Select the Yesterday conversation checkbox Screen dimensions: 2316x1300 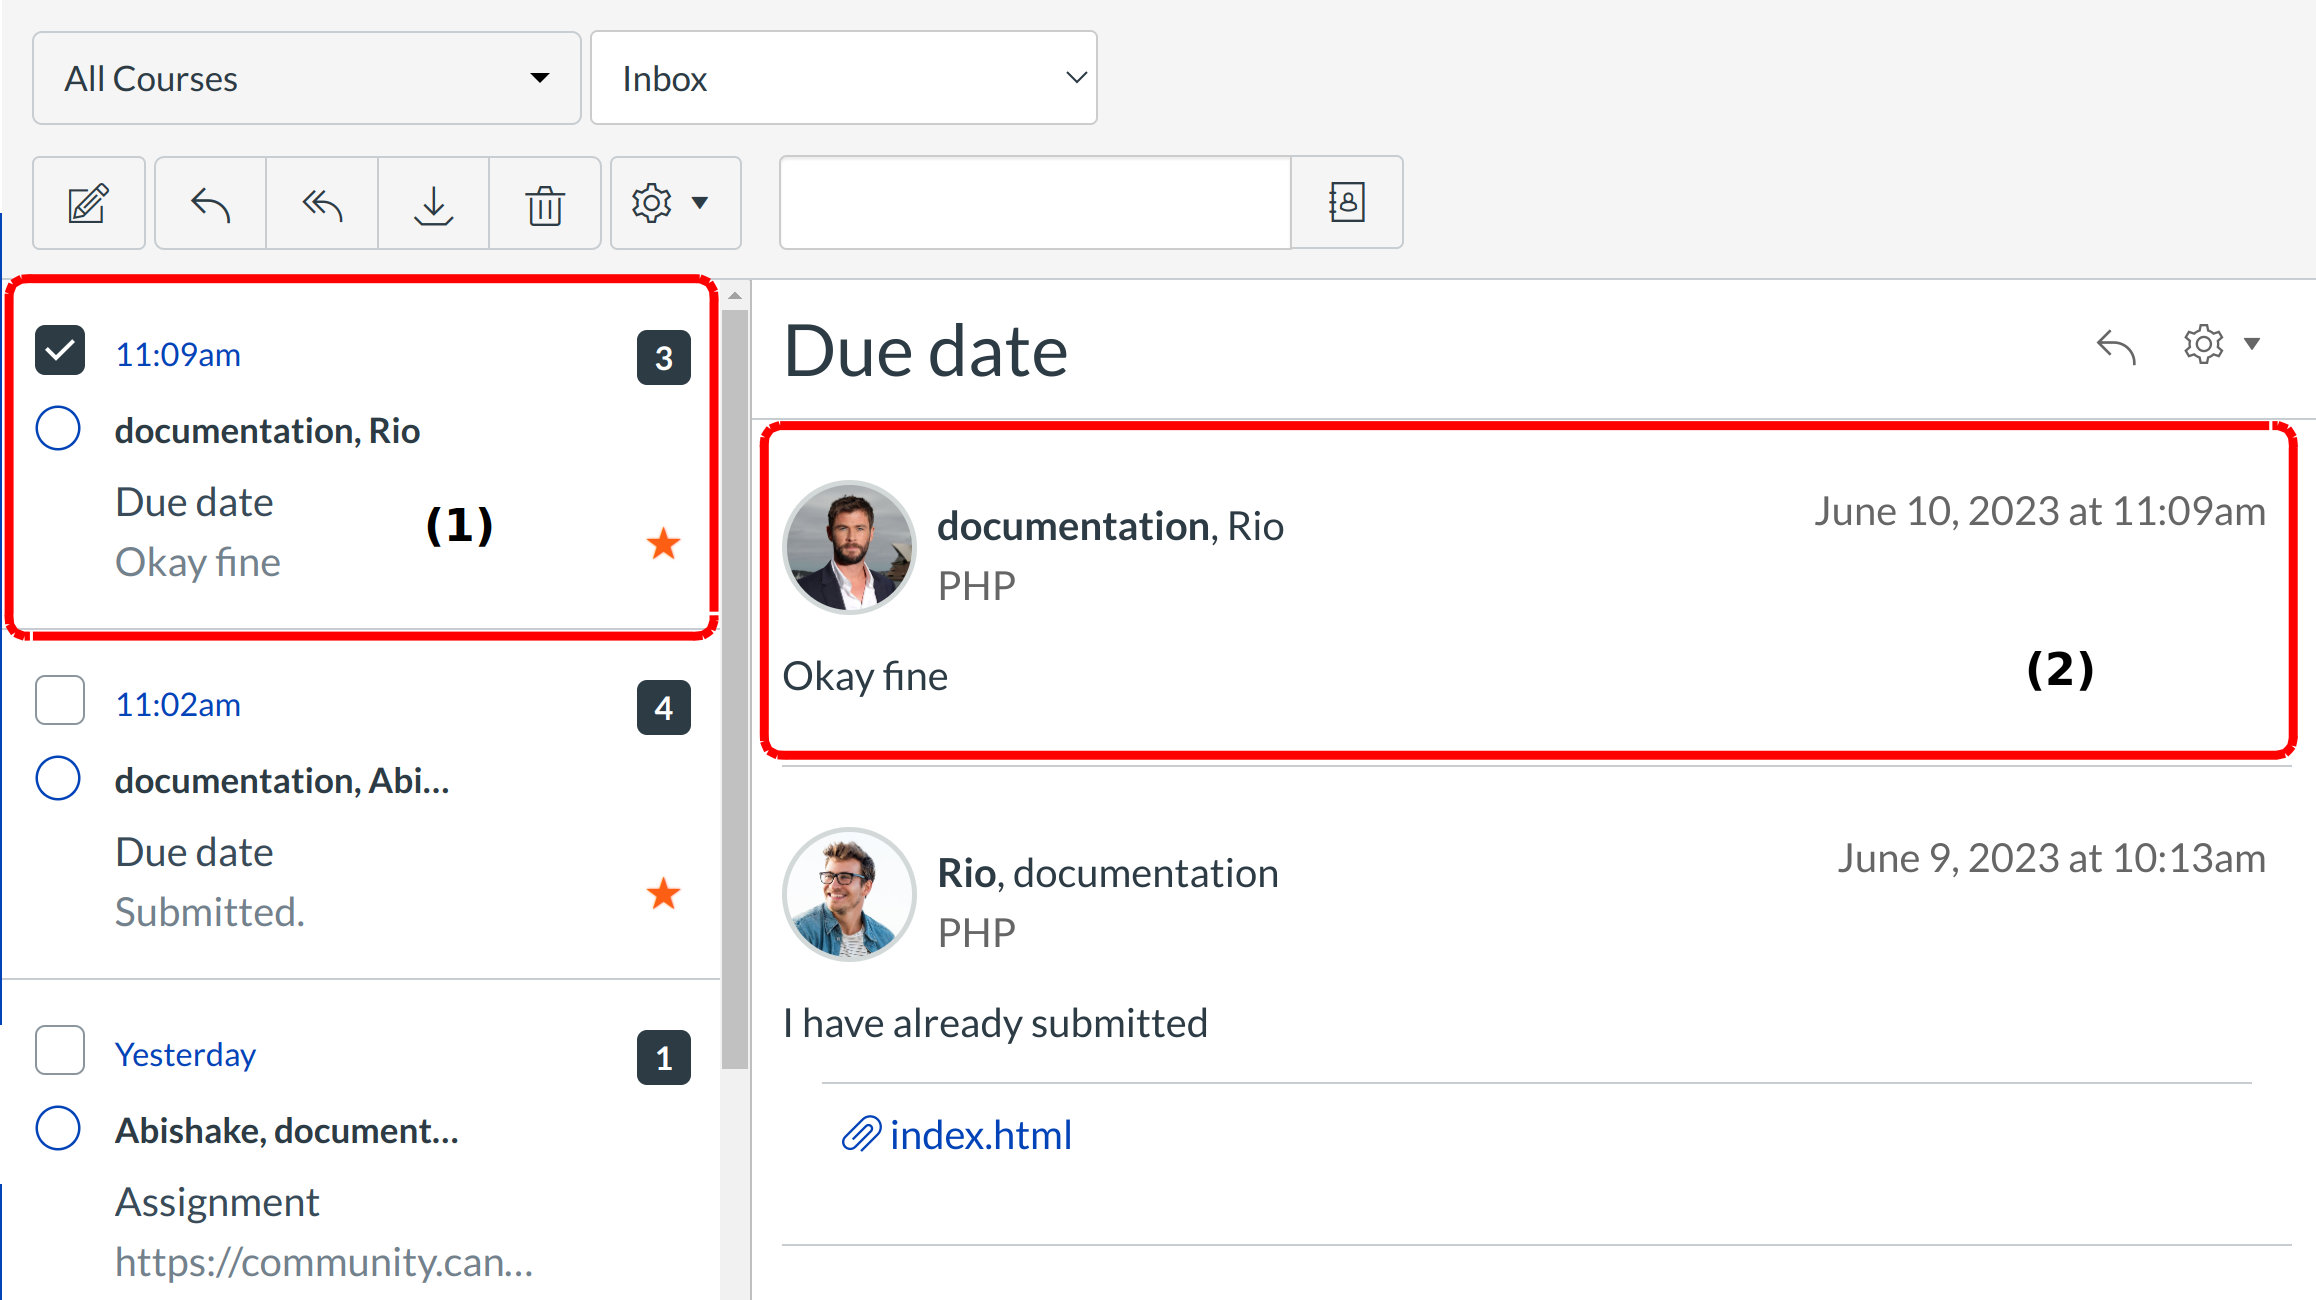(x=60, y=1050)
